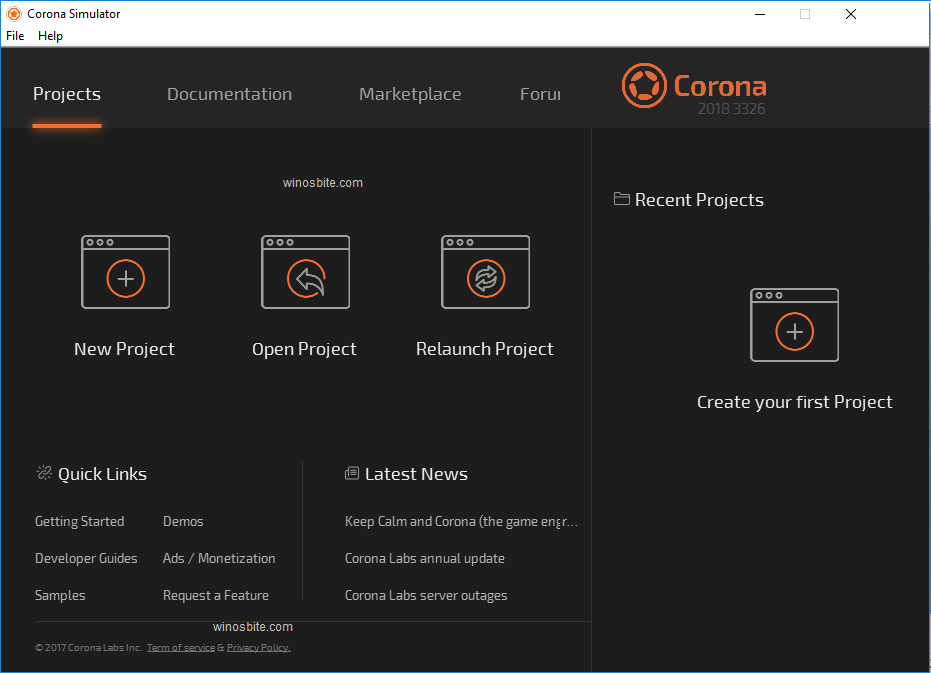
Task: Open the Samples quick link
Action: pyautogui.click(x=60, y=595)
